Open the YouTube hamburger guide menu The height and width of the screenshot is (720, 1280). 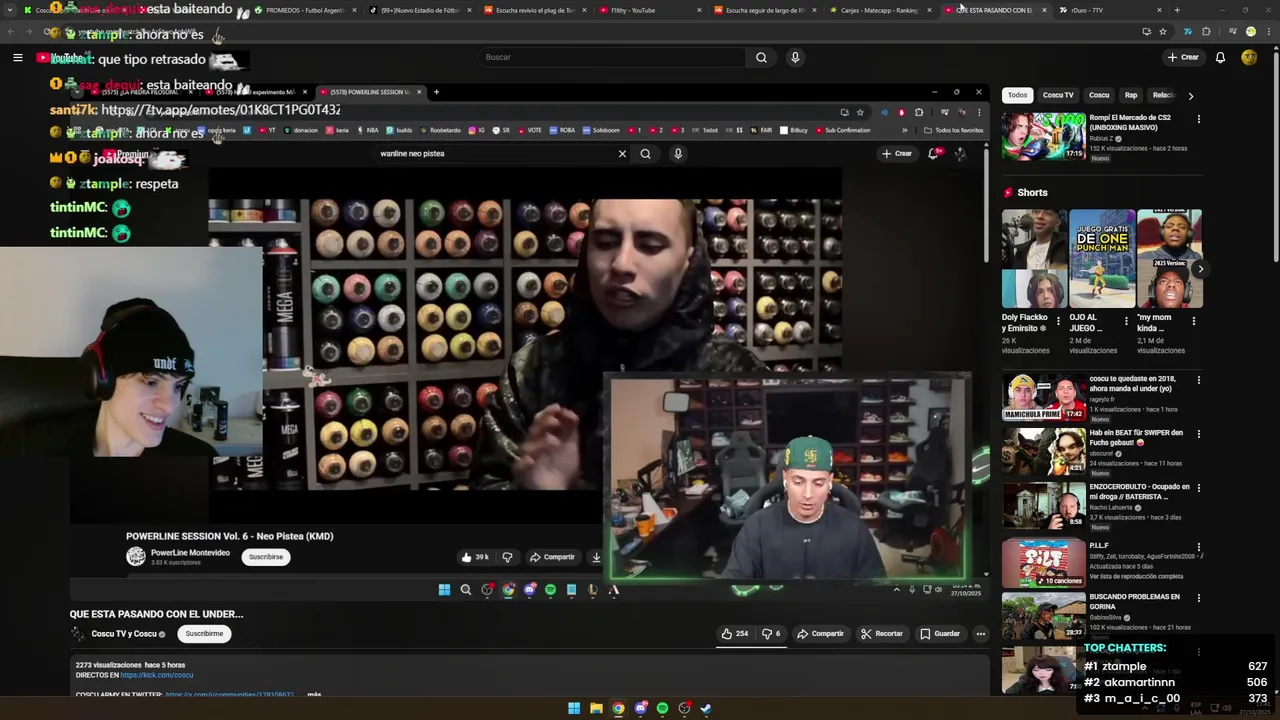(x=17, y=57)
